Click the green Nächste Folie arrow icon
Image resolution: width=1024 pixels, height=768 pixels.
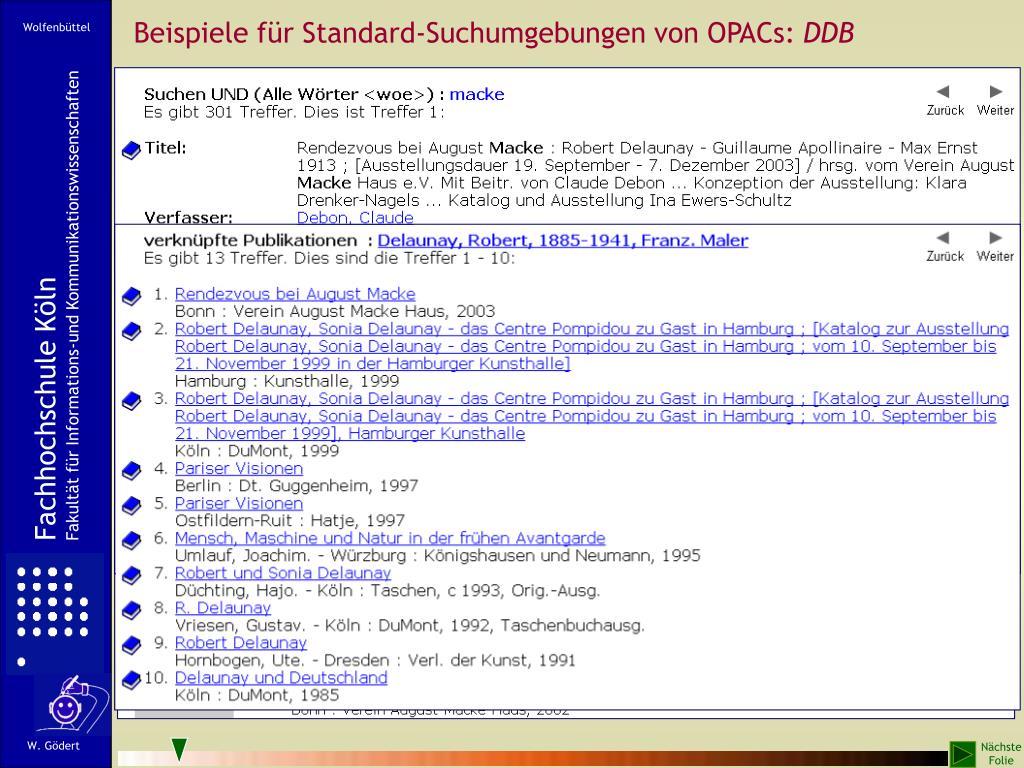click(x=962, y=754)
